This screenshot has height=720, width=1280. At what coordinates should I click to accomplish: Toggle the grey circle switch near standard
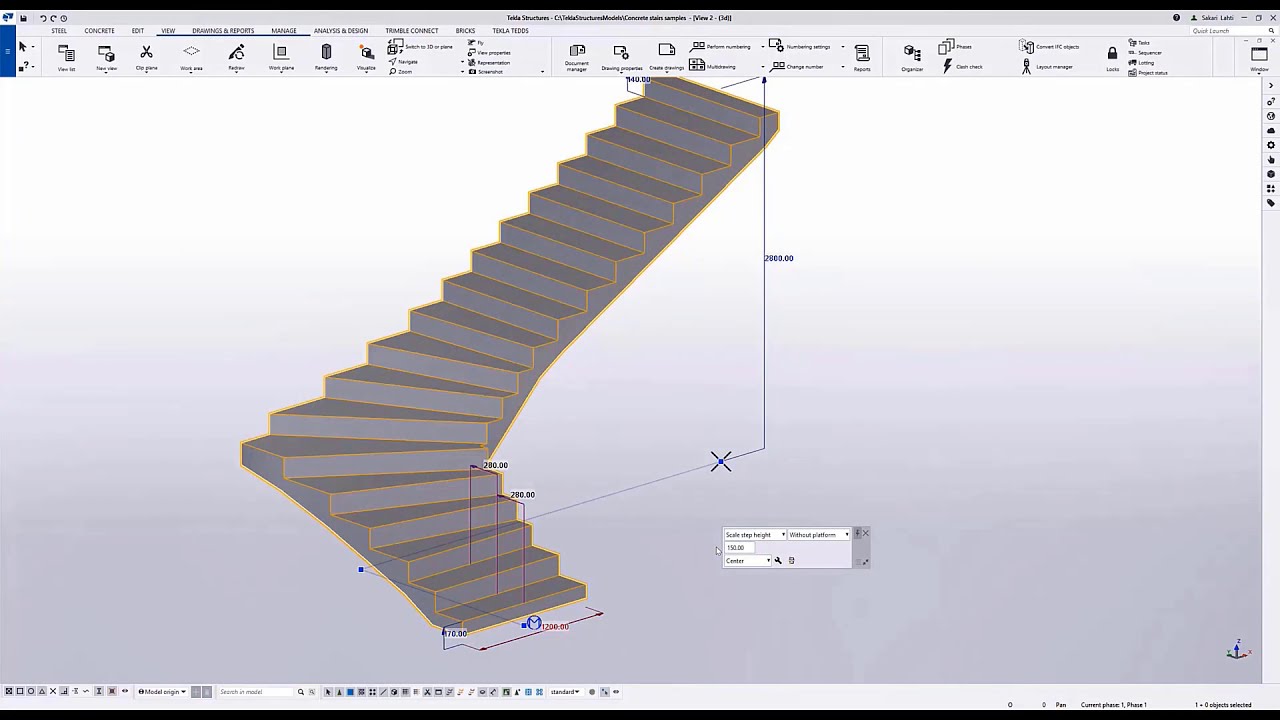pyautogui.click(x=592, y=692)
